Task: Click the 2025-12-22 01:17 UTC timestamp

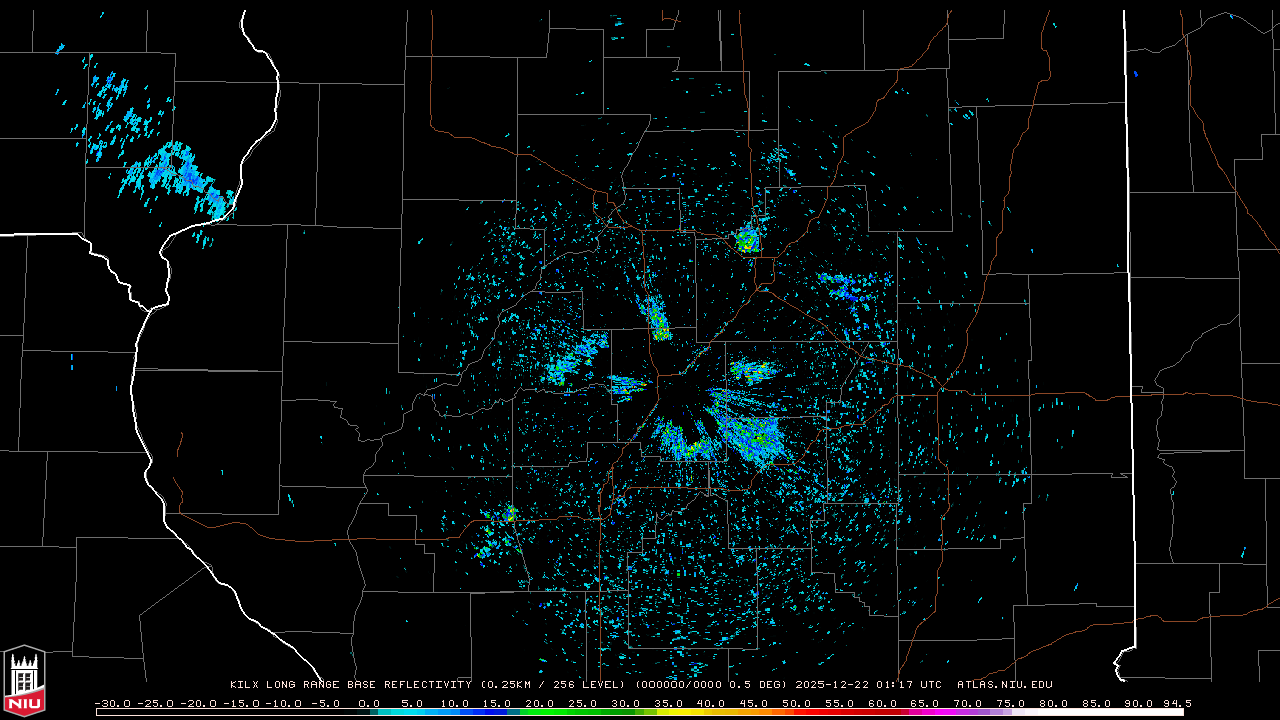Action: 868,685
